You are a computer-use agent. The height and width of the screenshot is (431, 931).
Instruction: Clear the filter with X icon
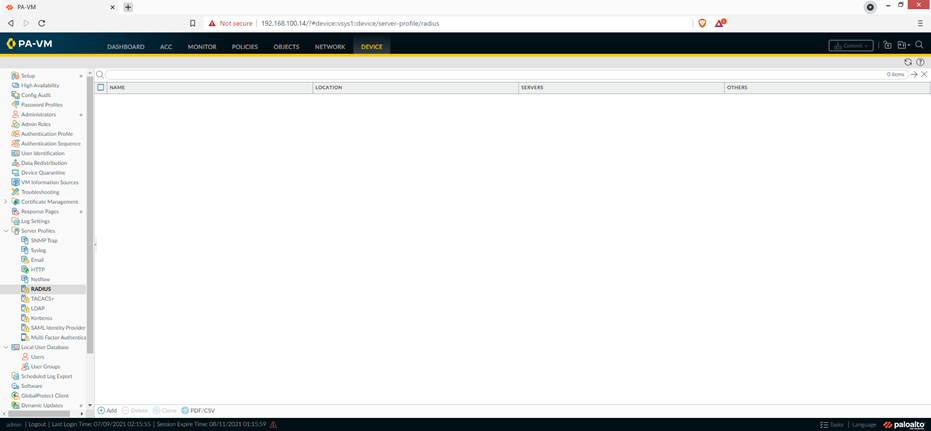pos(924,75)
